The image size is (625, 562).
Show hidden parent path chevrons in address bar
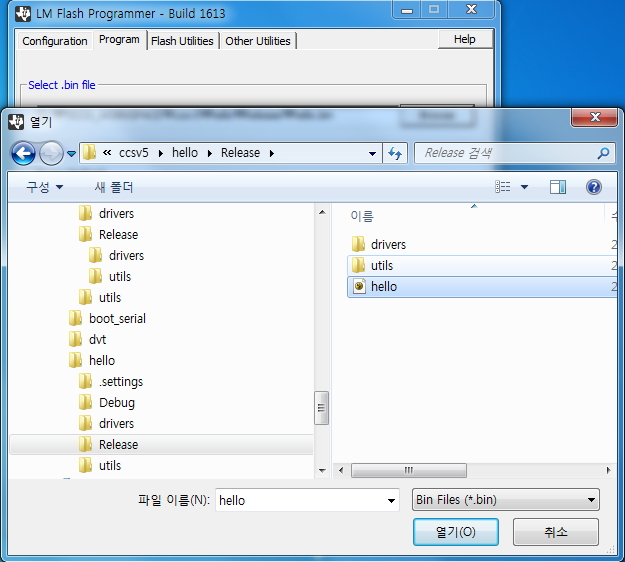[107, 153]
